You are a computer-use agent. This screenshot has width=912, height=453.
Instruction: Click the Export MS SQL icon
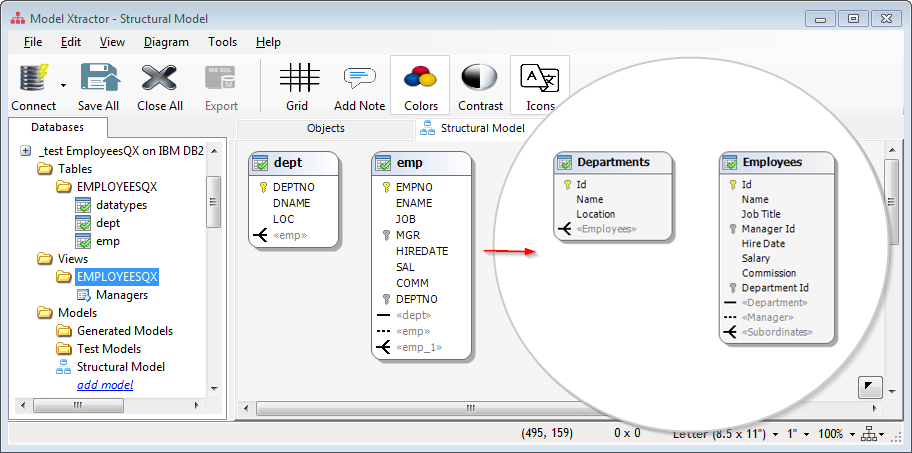[221, 79]
